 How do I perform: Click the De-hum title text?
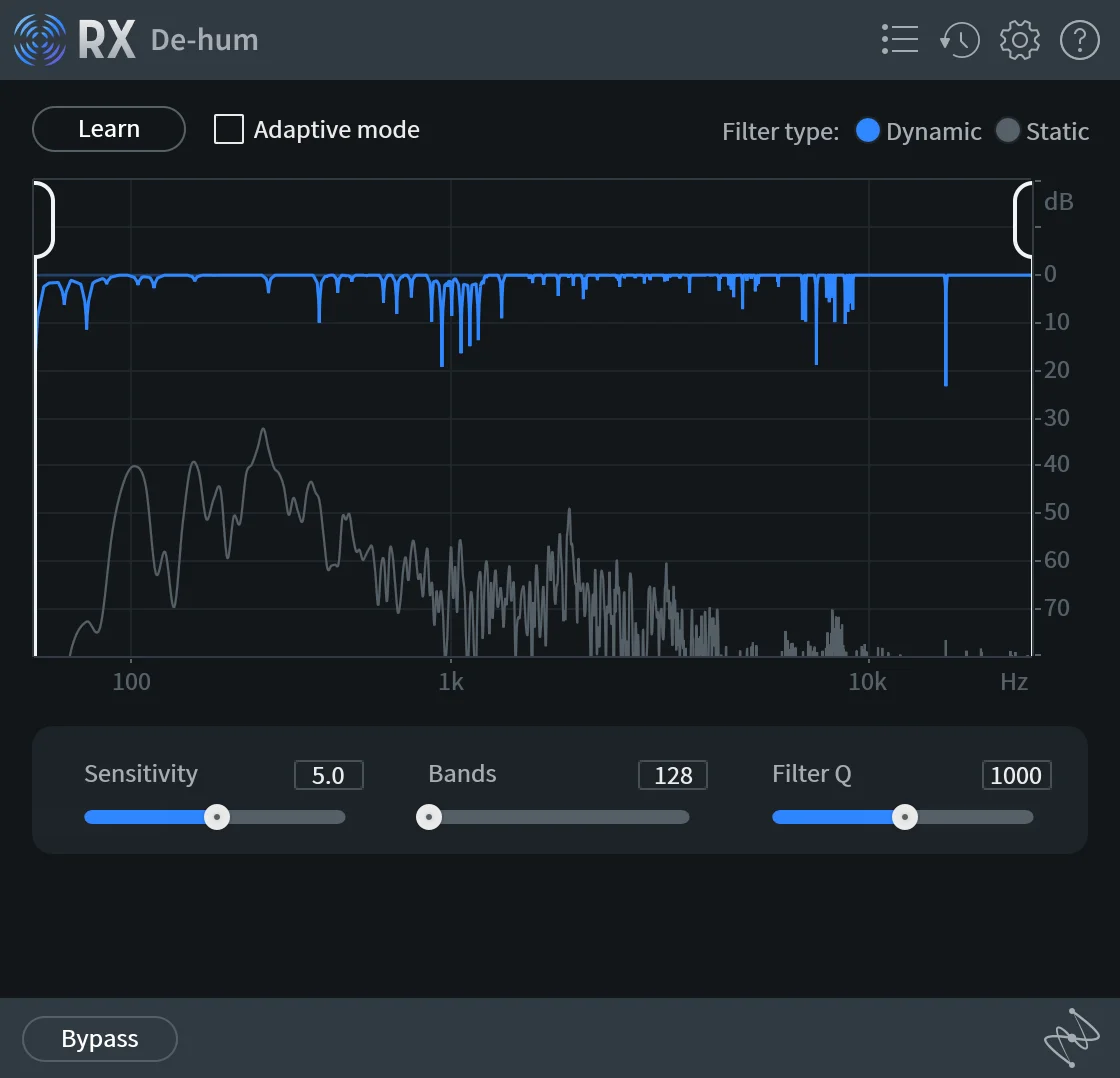pos(204,40)
